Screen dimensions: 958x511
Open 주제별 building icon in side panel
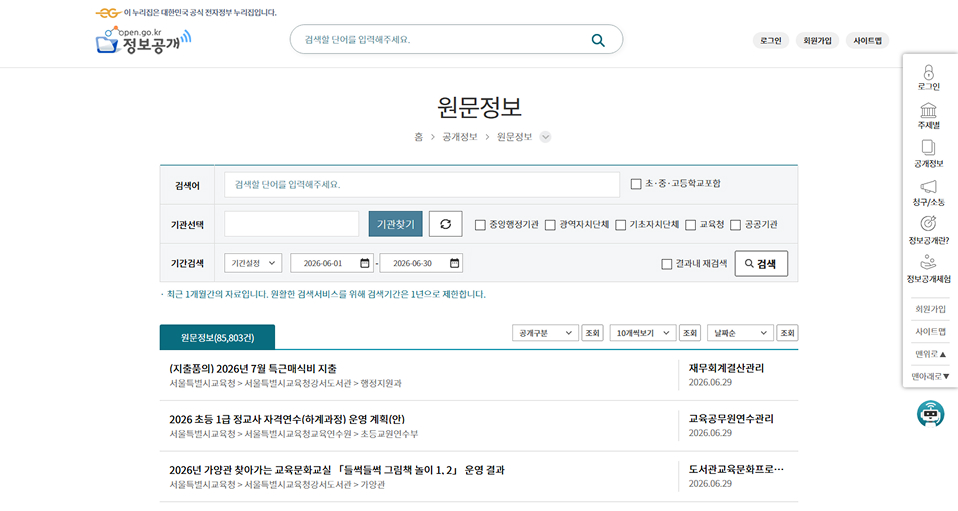pos(928,110)
